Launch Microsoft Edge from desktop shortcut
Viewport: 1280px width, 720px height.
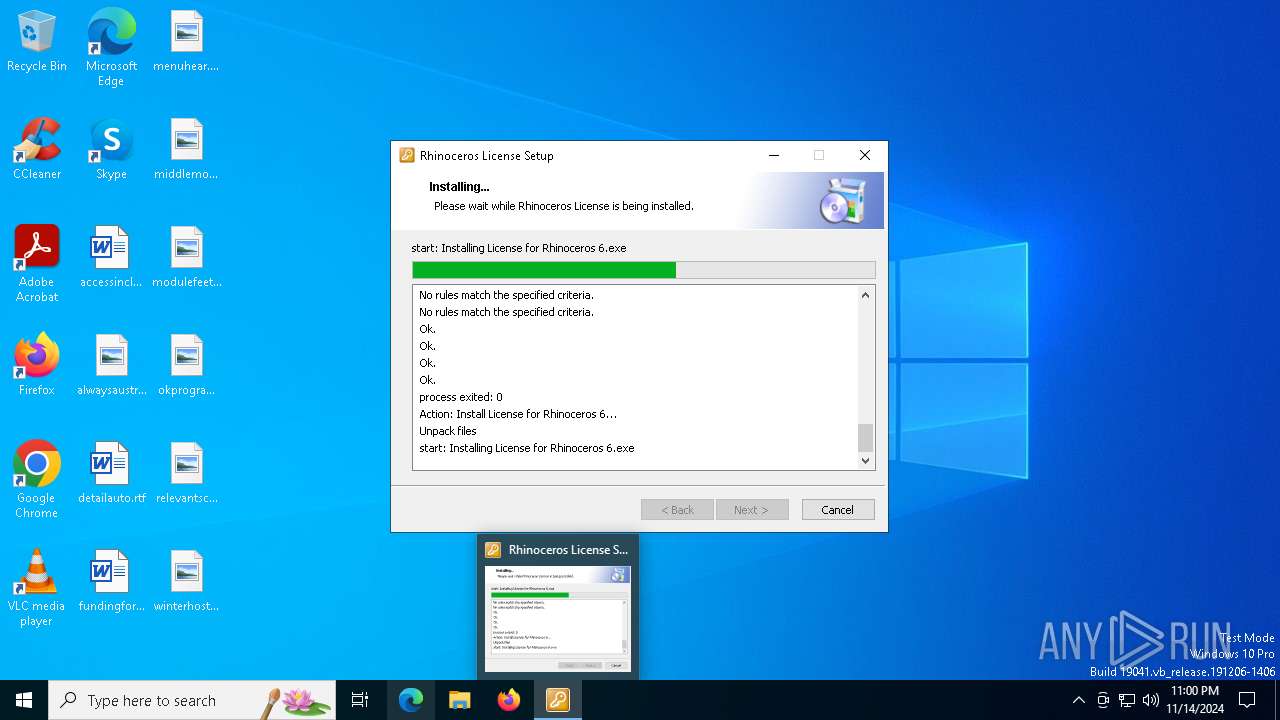111,47
